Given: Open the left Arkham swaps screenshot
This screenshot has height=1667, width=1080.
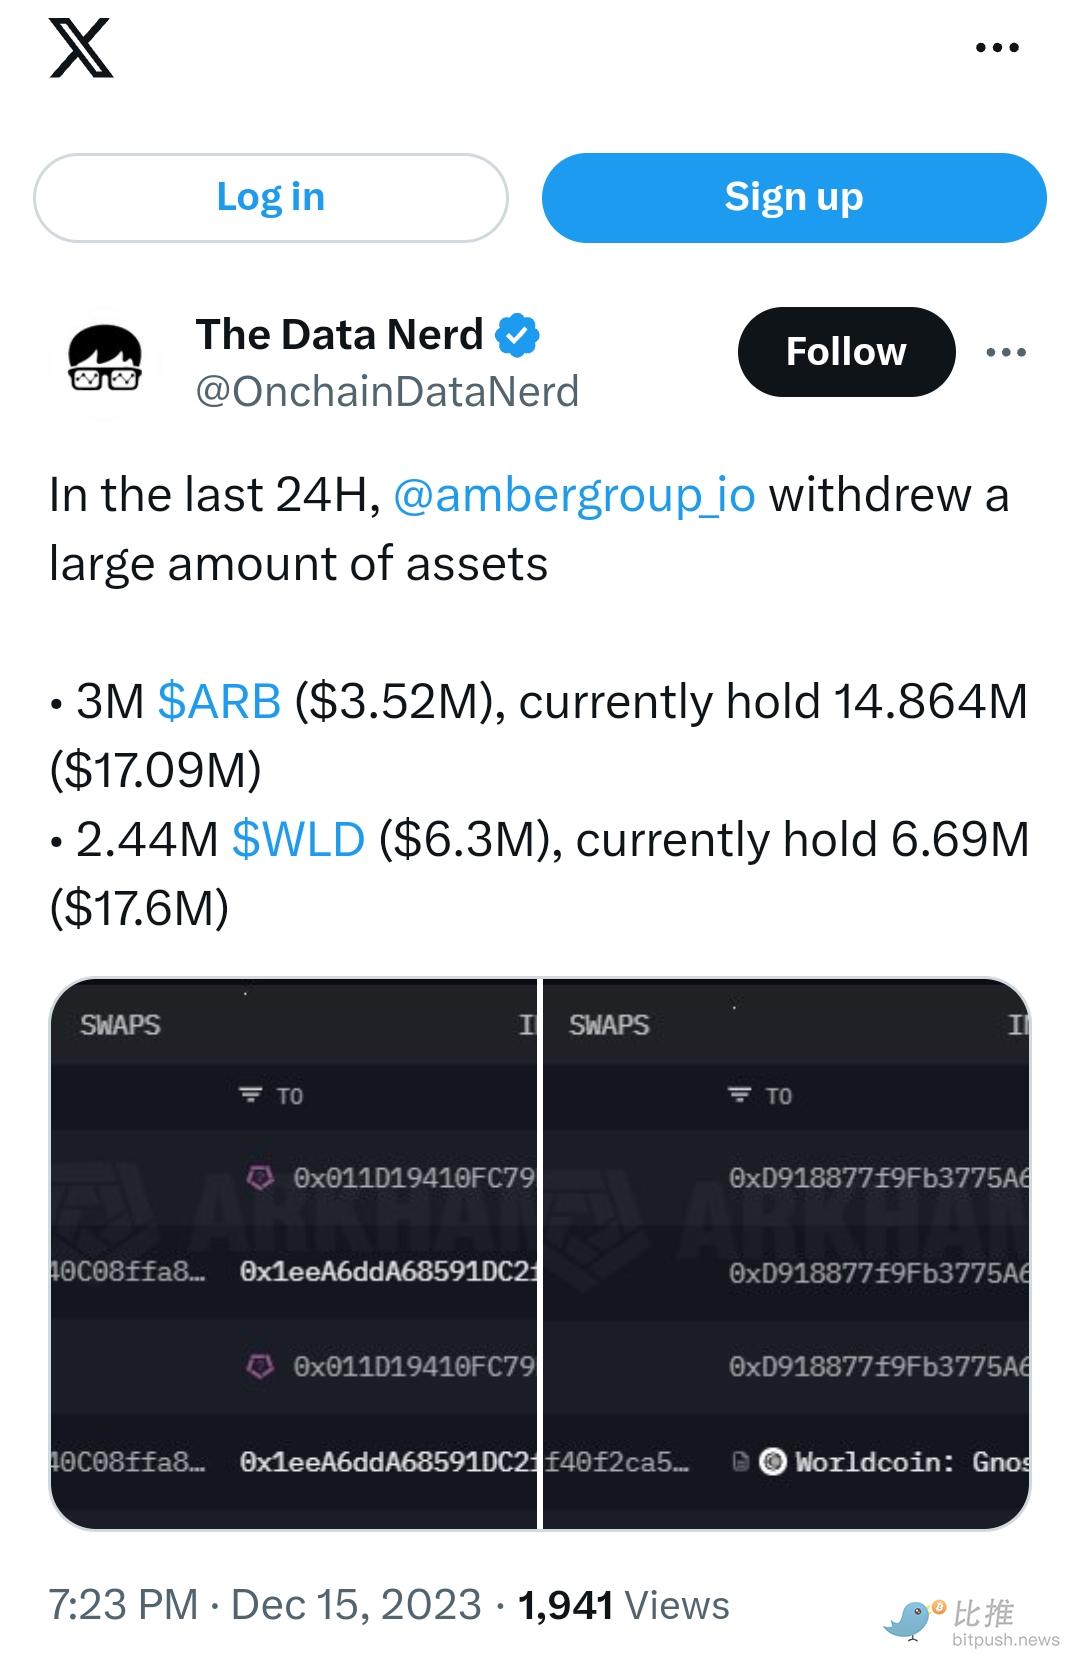Looking at the screenshot, I should 294,1253.
